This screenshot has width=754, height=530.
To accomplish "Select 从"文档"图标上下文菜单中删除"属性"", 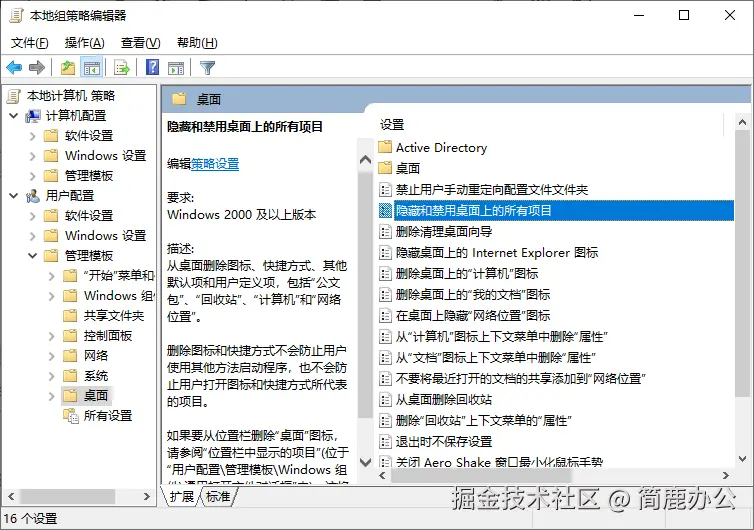I will [x=496, y=358].
